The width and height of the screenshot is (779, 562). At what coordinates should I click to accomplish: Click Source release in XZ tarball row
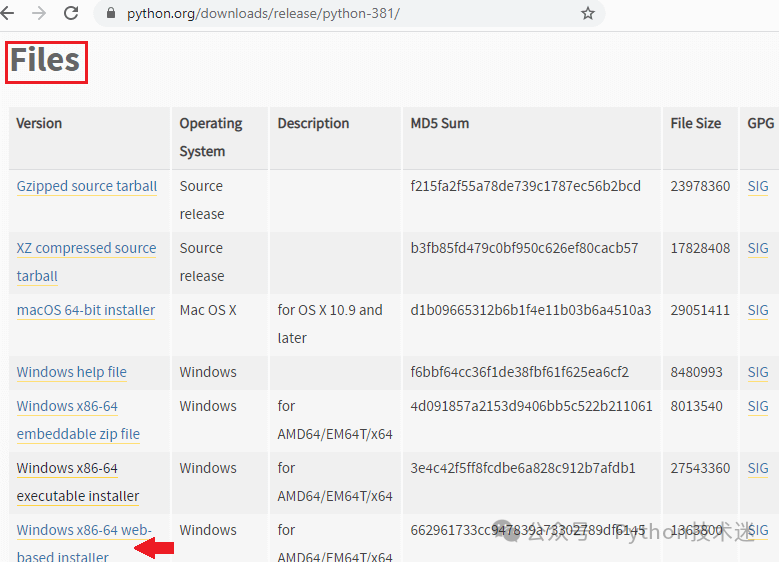tap(202, 262)
